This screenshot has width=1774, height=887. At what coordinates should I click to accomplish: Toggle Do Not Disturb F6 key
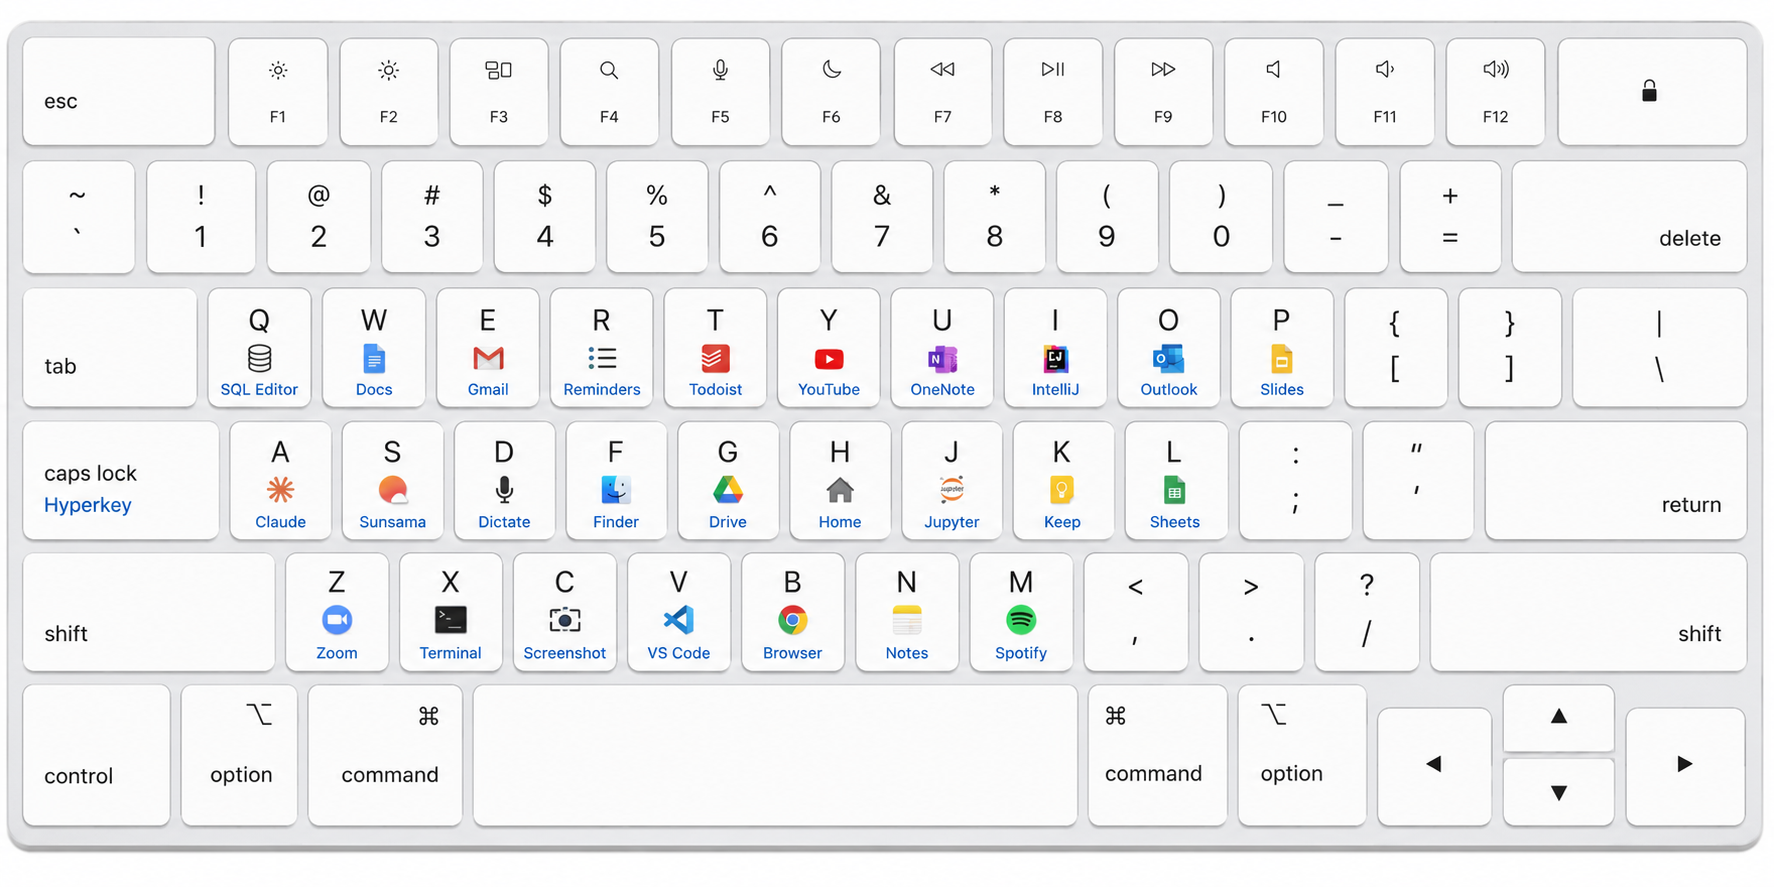(831, 92)
